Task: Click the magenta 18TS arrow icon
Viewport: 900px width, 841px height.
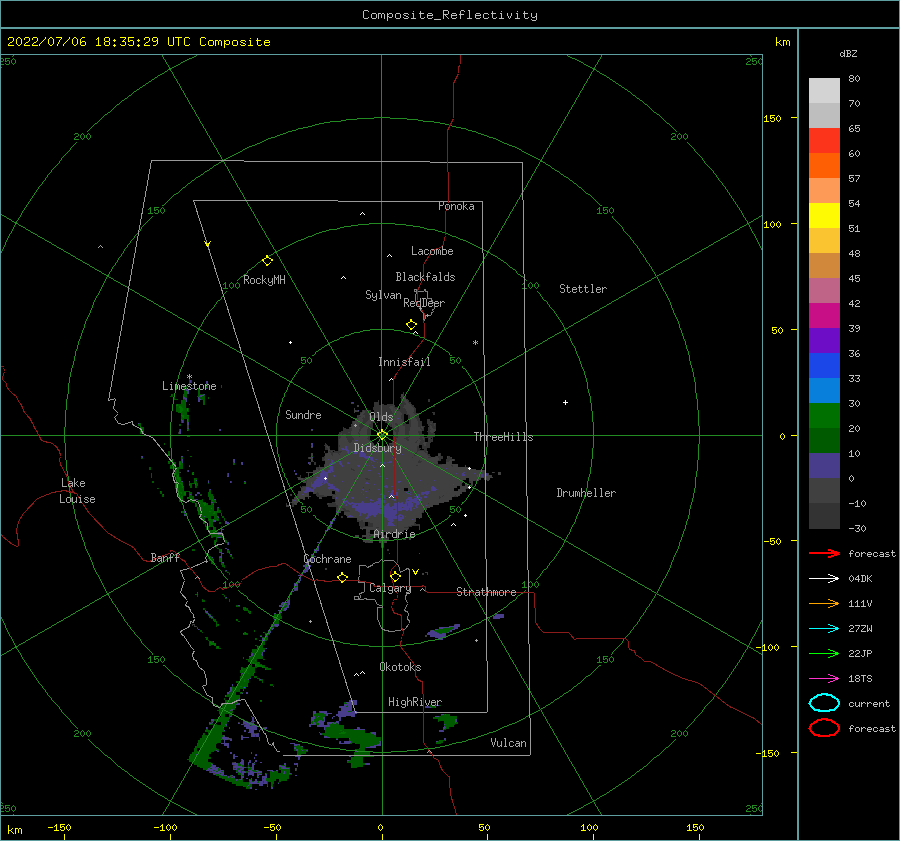Action: (824, 679)
